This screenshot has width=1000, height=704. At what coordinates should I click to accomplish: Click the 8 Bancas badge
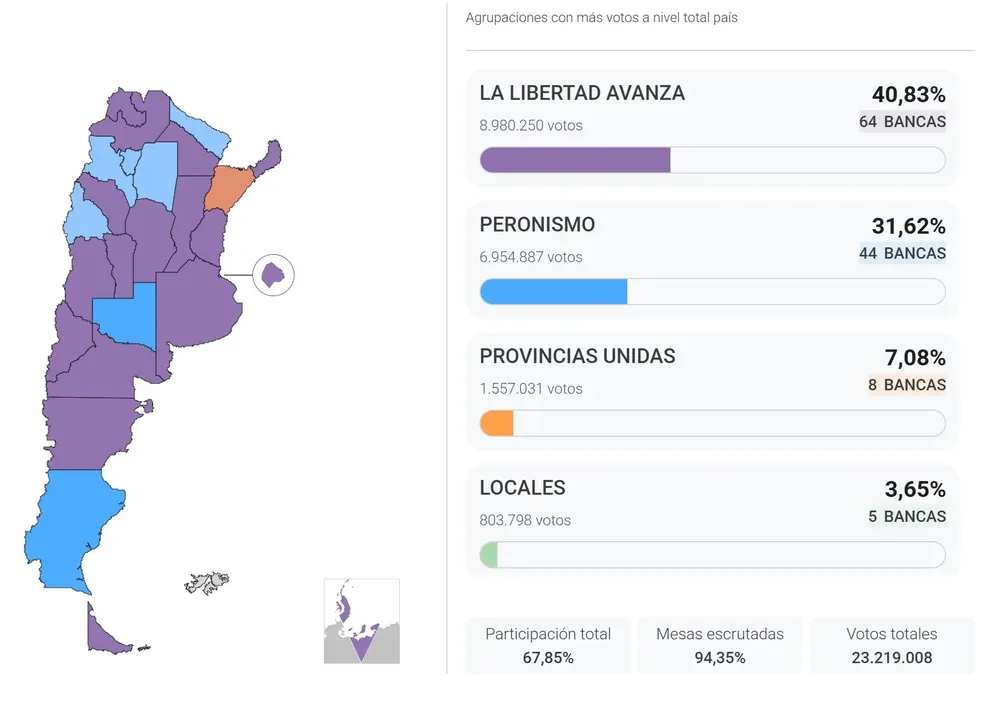(x=906, y=385)
